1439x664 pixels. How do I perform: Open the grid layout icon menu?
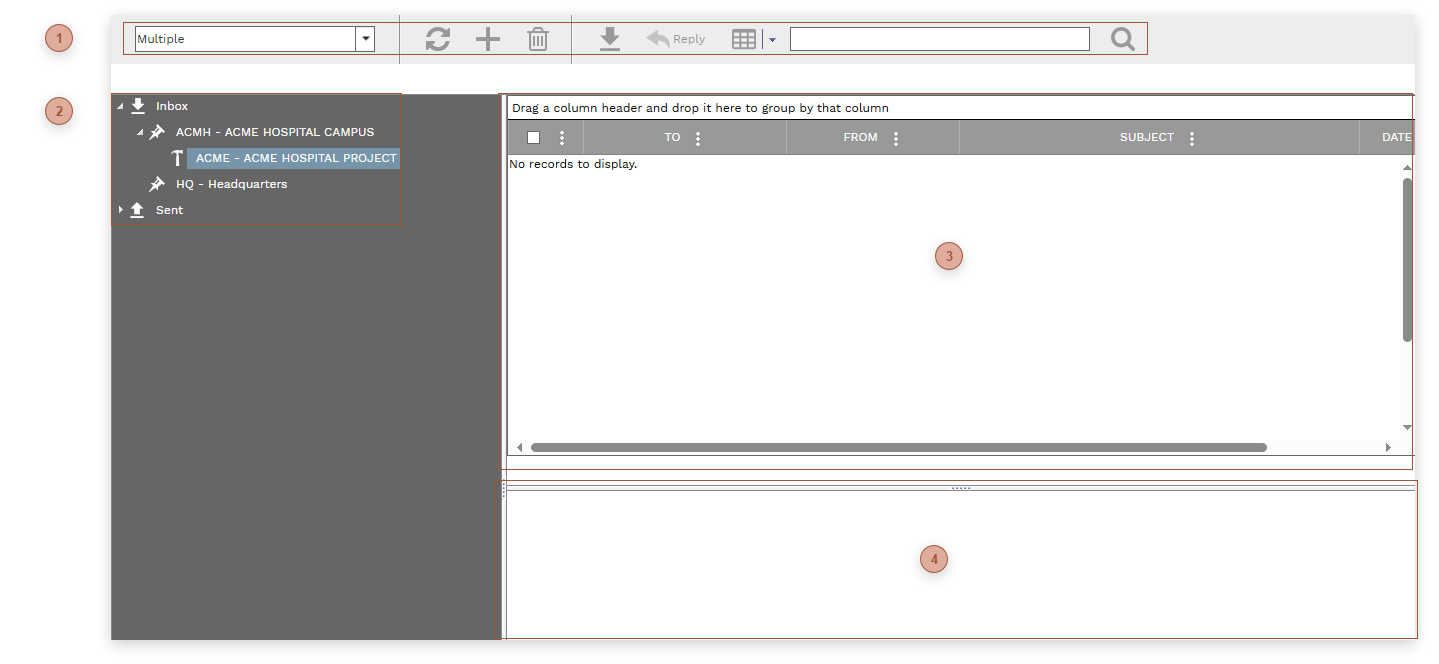point(744,39)
